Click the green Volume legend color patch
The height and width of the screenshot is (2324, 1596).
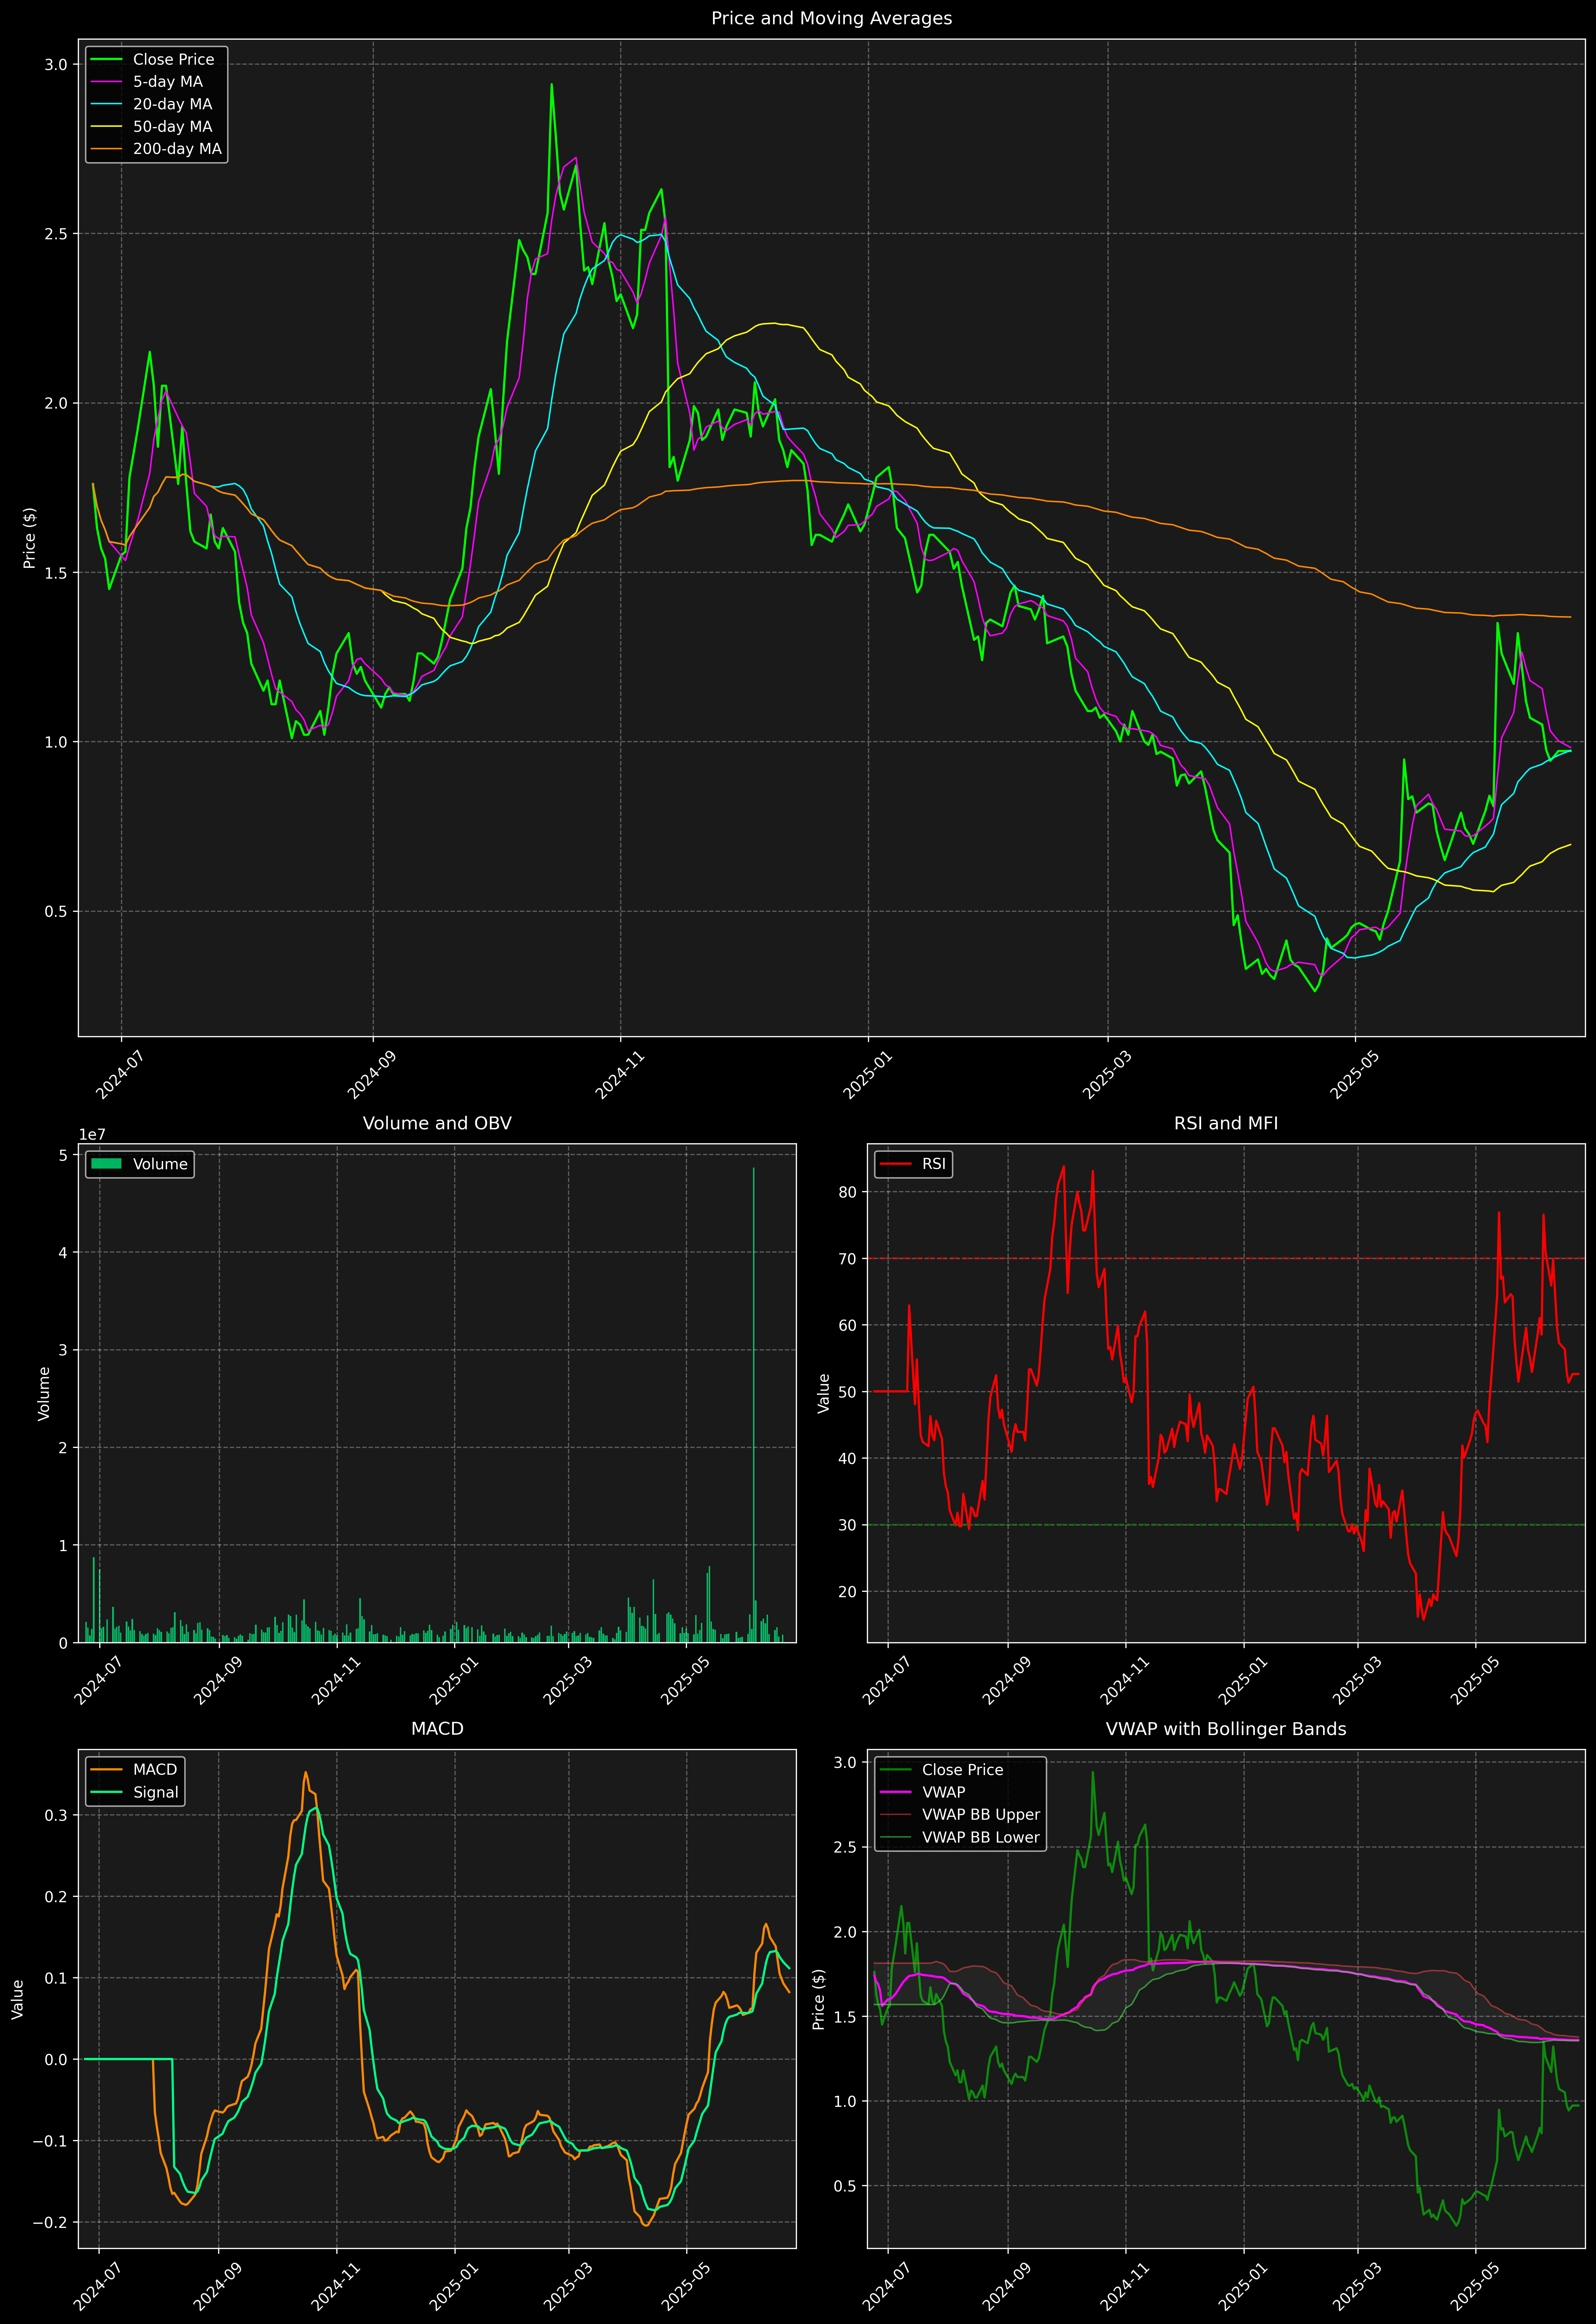pyautogui.click(x=106, y=1164)
